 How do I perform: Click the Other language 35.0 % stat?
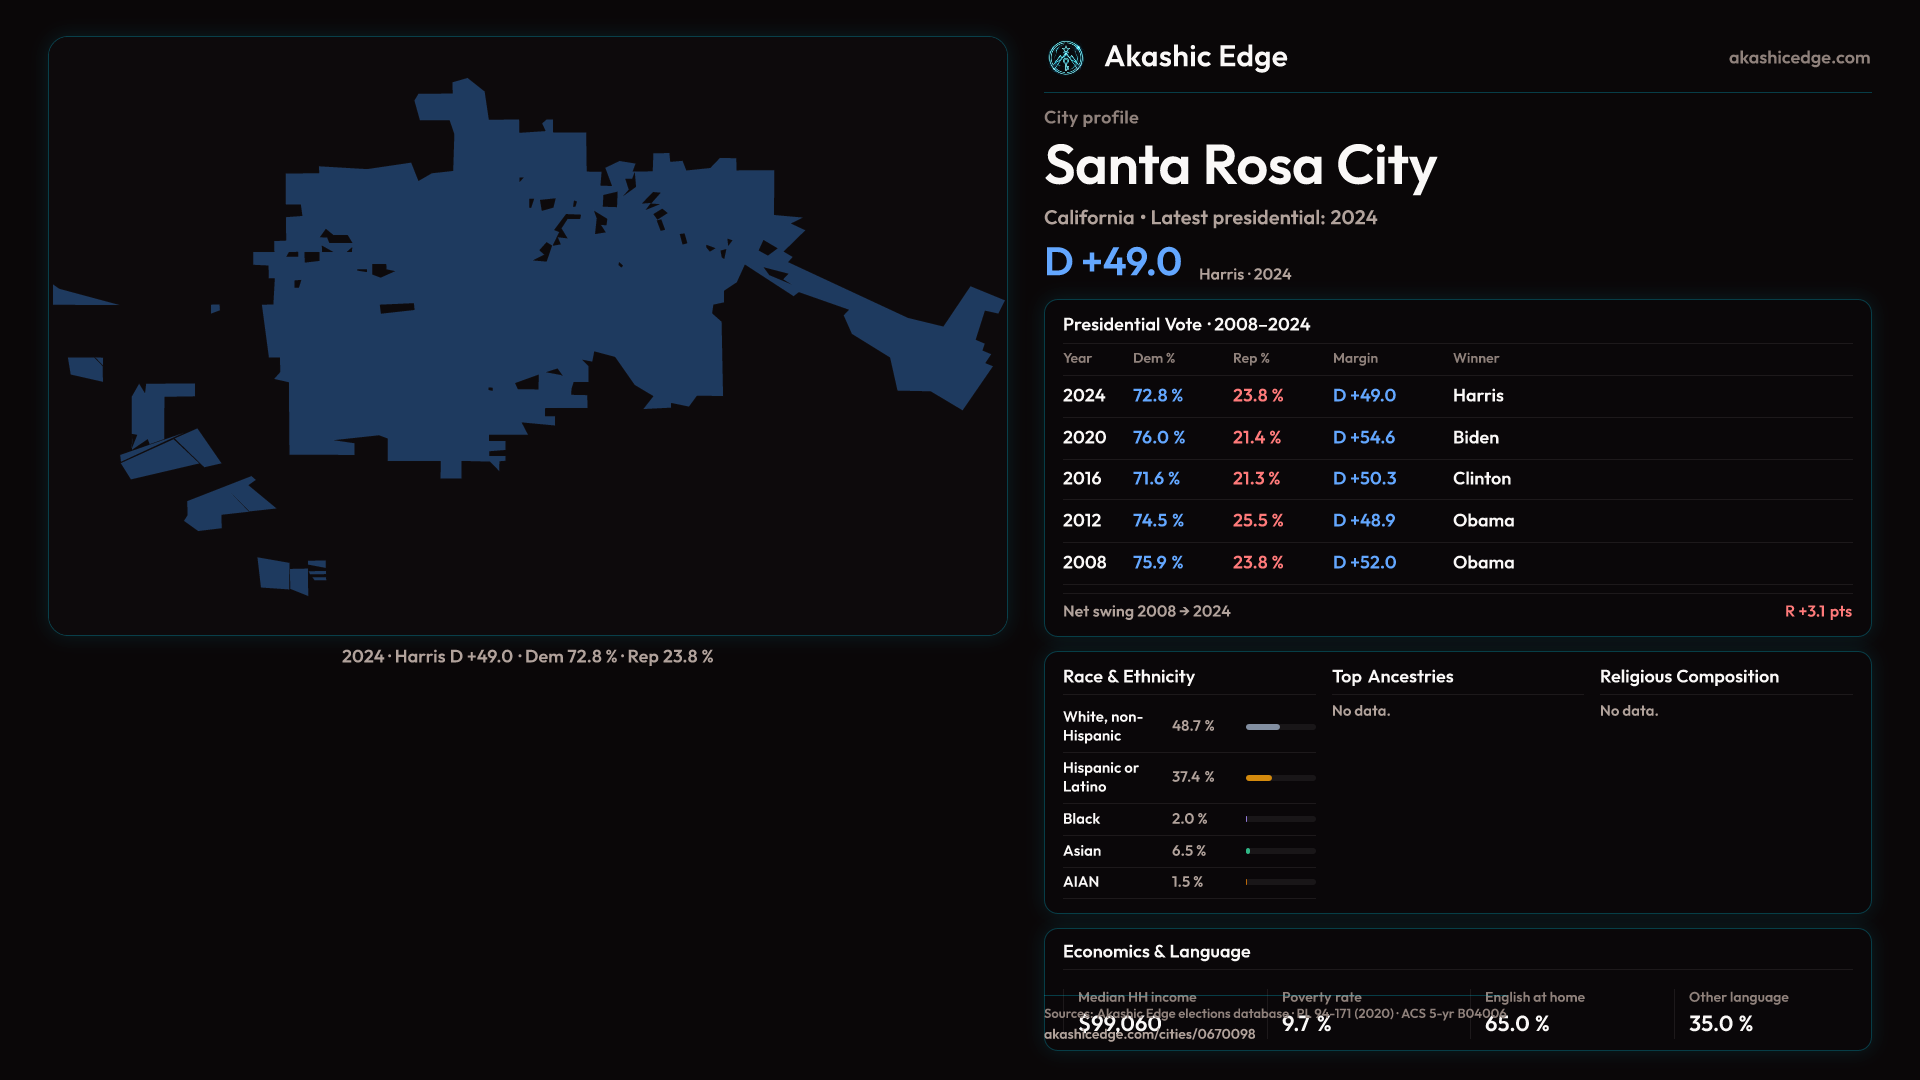(1720, 1024)
